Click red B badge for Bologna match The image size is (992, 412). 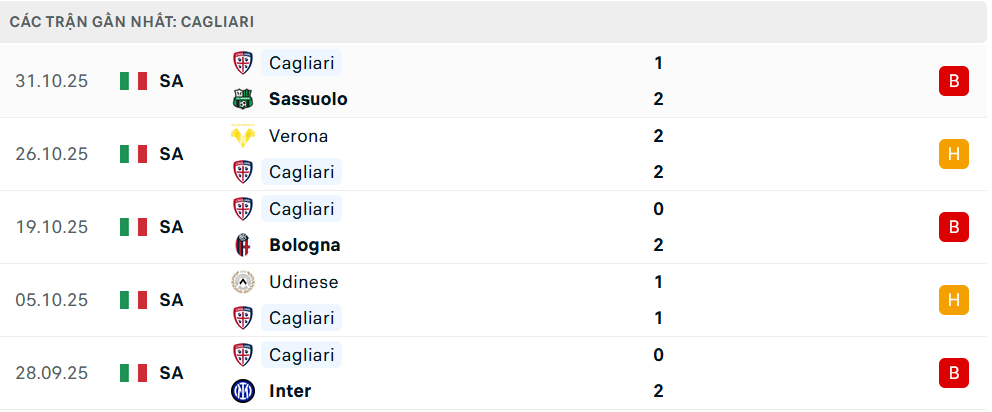click(x=953, y=227)
